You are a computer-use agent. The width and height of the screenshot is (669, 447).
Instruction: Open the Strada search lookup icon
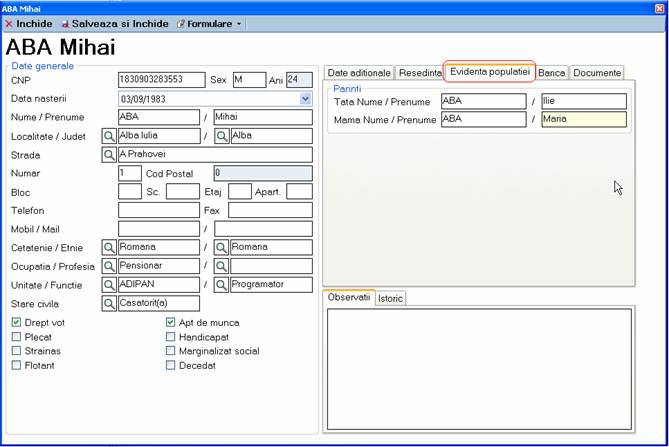tap(109, 155)
